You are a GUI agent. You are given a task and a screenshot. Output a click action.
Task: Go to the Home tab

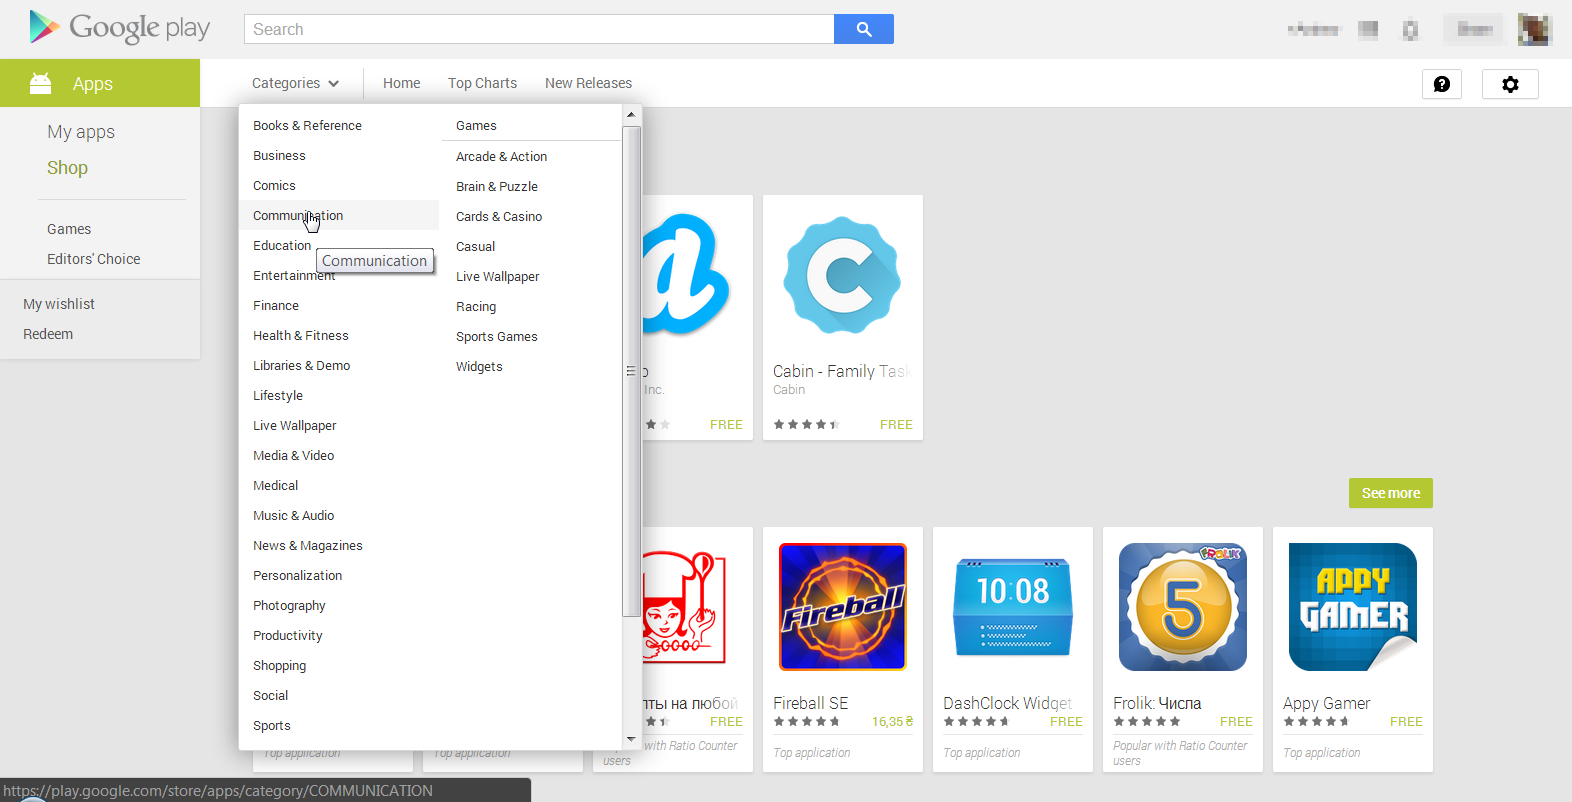(x=401, y=83)
